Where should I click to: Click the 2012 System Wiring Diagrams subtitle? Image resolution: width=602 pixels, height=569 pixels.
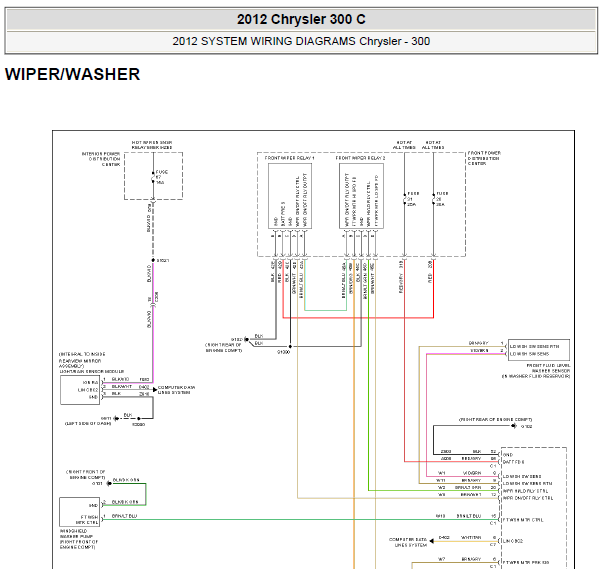pos(301,42)
